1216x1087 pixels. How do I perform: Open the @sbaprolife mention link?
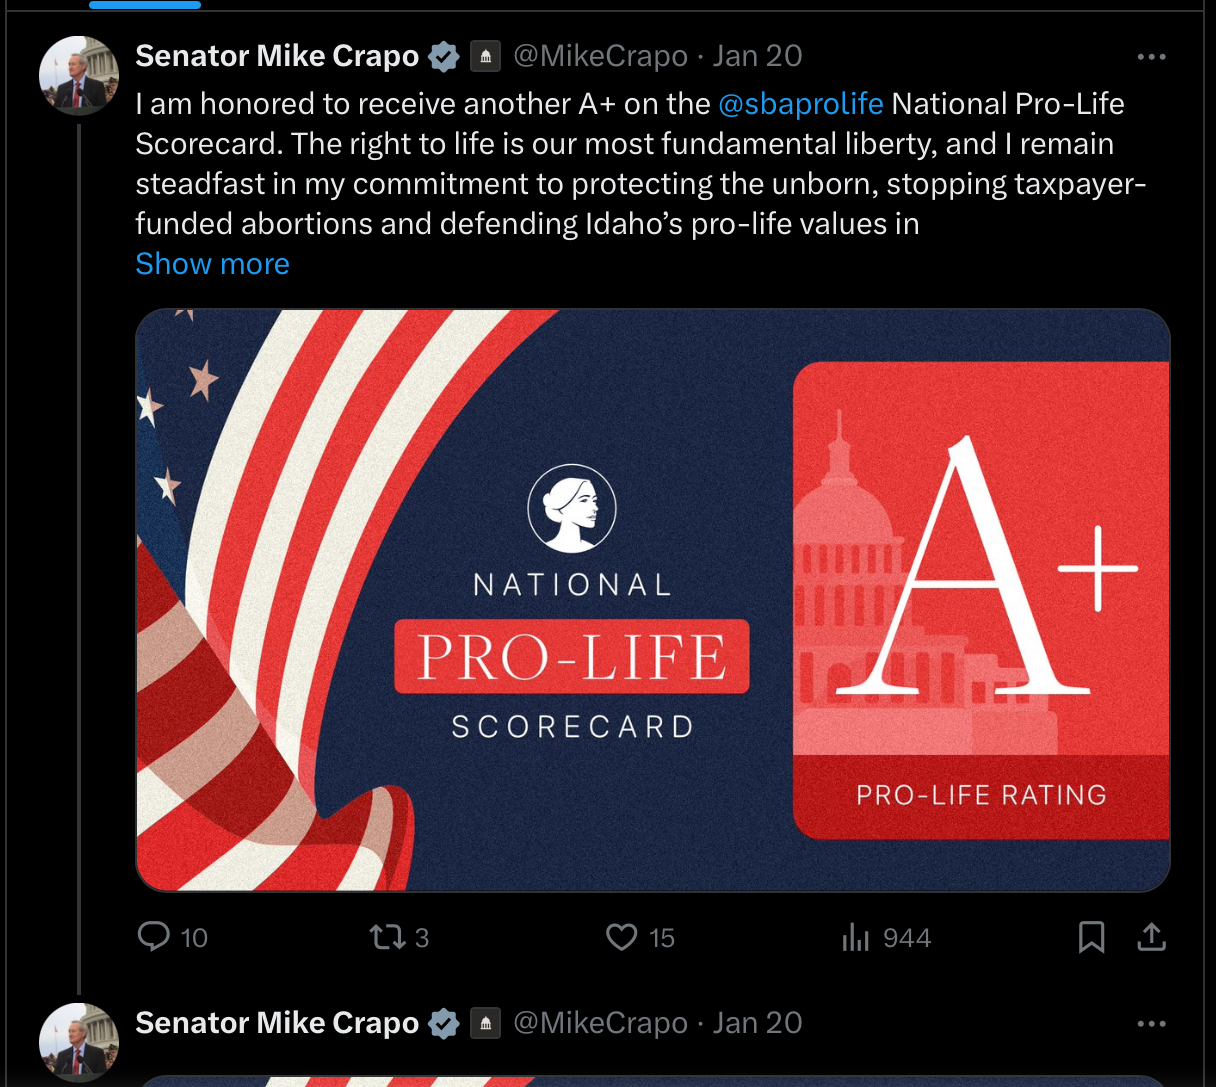[x=800, y=104]
